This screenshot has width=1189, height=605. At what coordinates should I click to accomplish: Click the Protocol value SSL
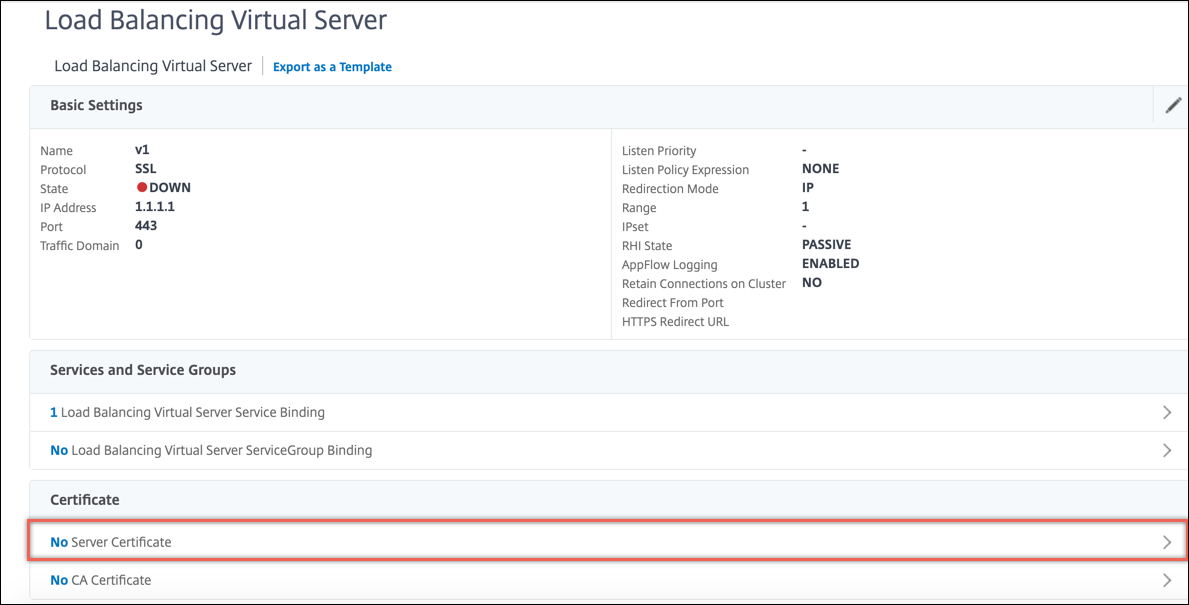tap(146, 169)
